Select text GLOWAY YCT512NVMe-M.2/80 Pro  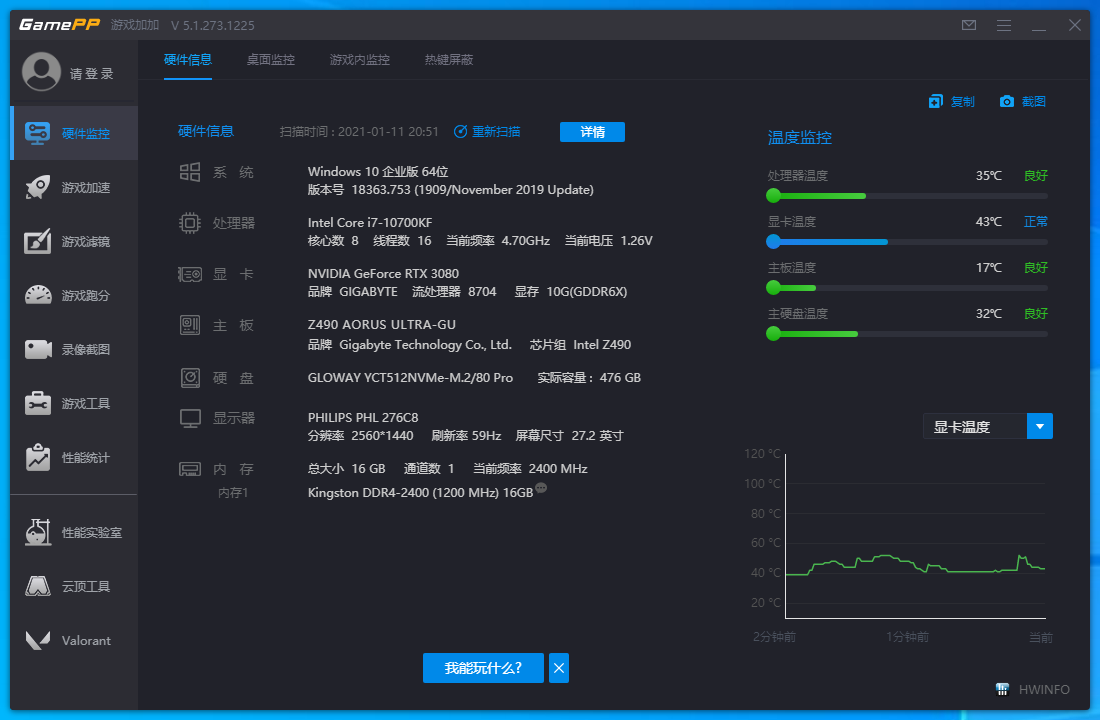tap(410, 378)
